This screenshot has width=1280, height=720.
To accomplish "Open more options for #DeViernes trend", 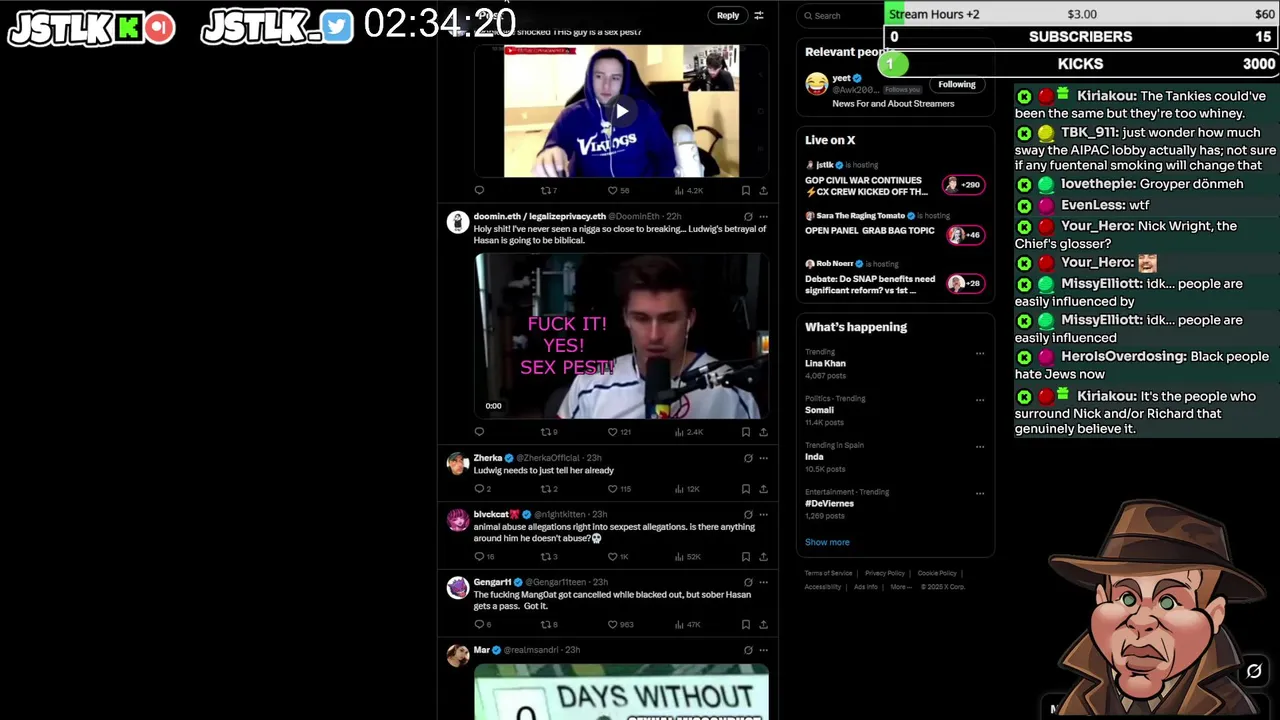I will (980, 493).
